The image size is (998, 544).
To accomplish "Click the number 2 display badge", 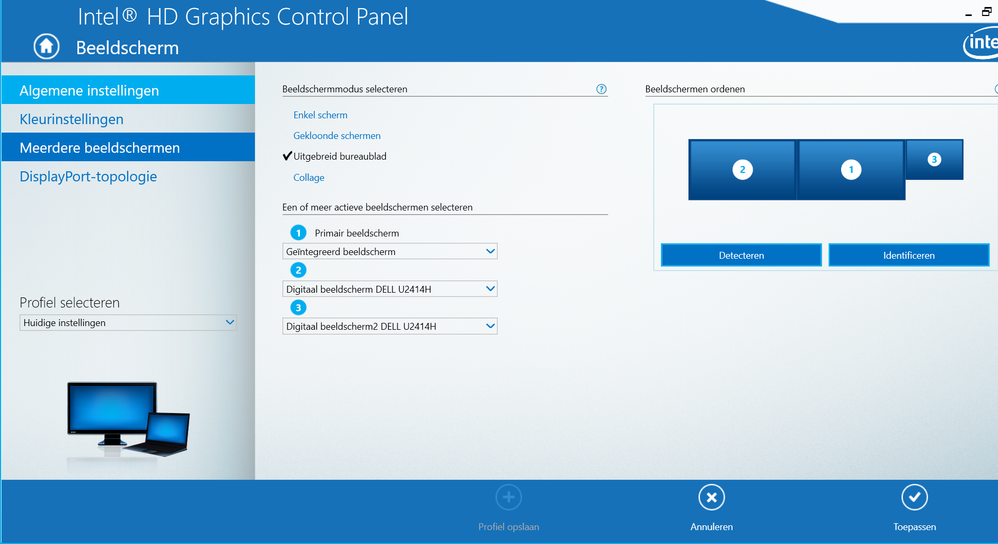I will coord(298,270).
